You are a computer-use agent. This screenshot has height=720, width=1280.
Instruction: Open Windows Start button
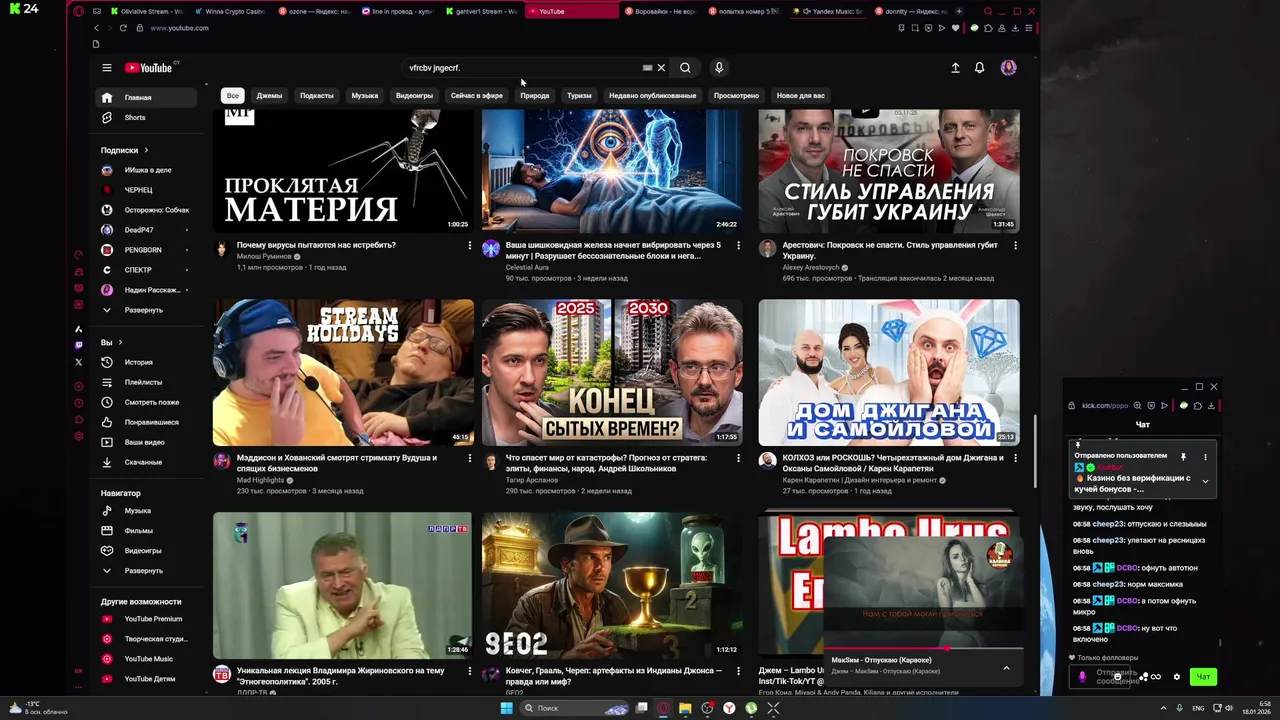point(507,708)
